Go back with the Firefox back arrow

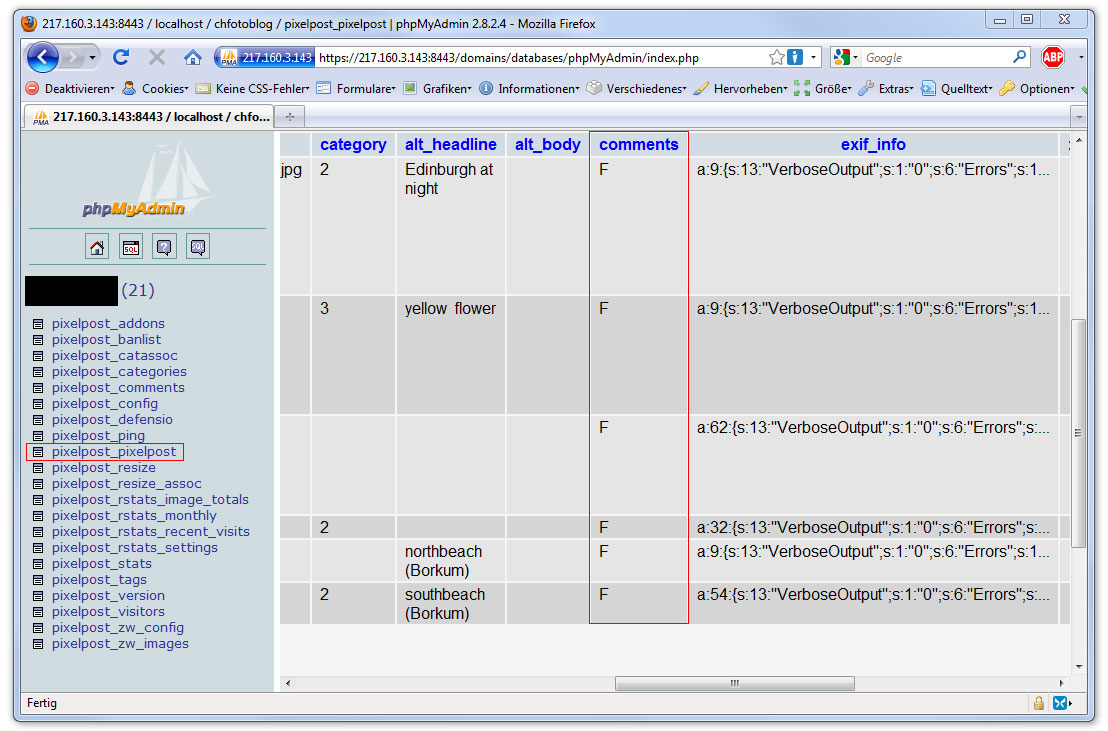[x=42, y=57]
